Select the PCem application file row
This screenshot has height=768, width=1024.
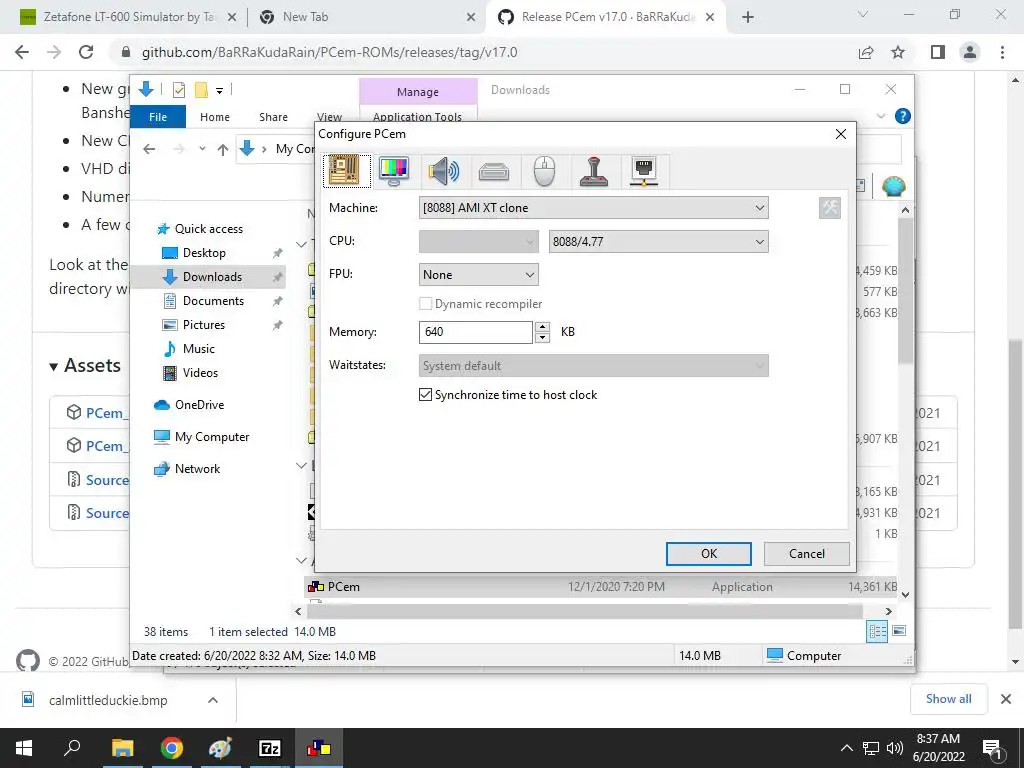[x=602, y=587]
